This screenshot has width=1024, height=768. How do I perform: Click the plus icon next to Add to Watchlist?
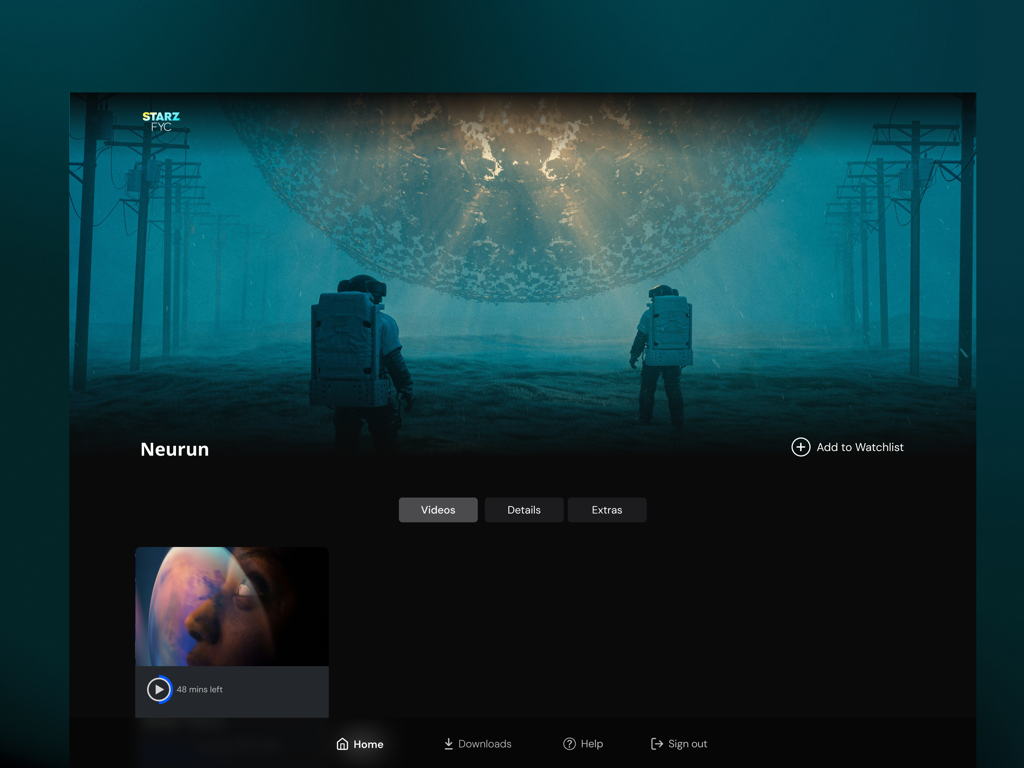(x=800, y=447)
